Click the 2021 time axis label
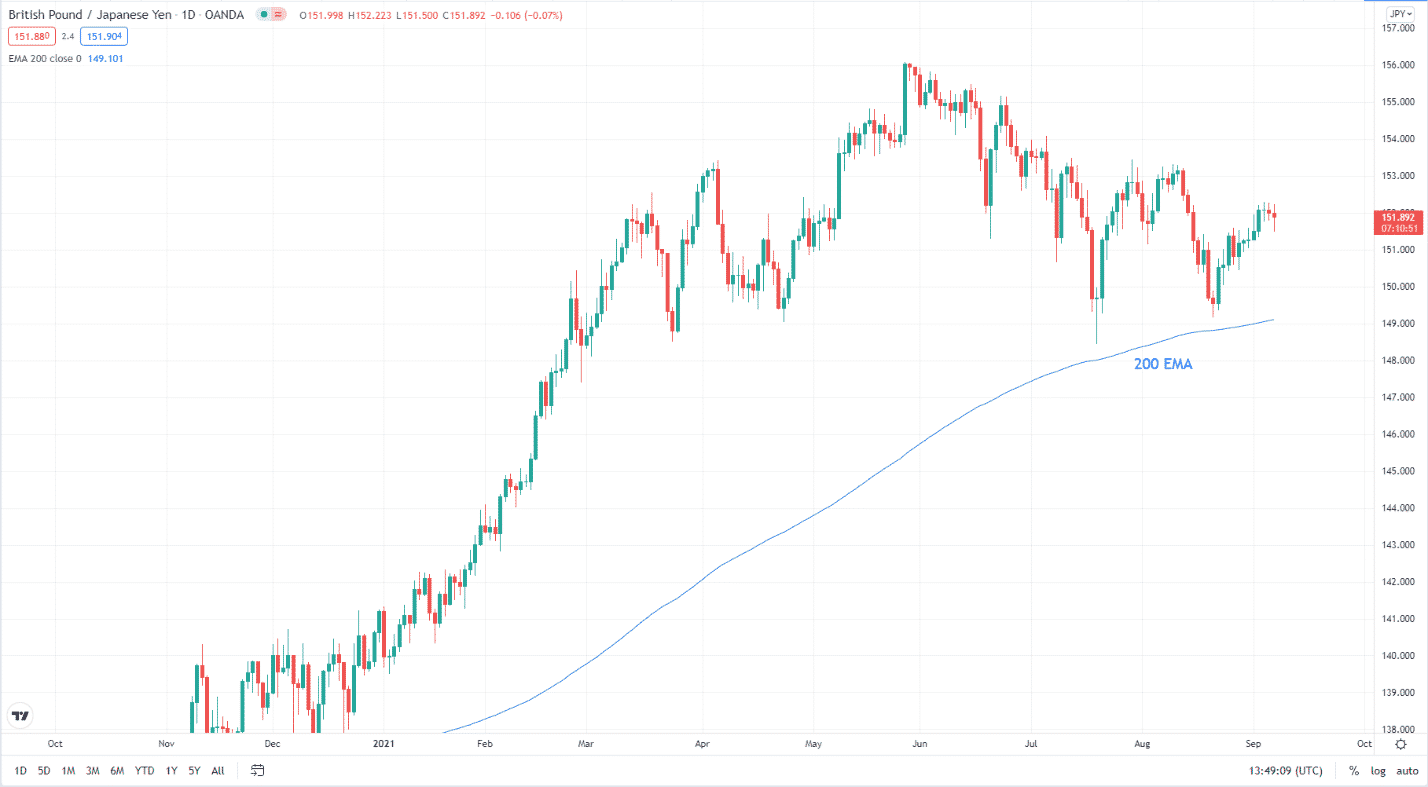 click(x=385, y=744)
